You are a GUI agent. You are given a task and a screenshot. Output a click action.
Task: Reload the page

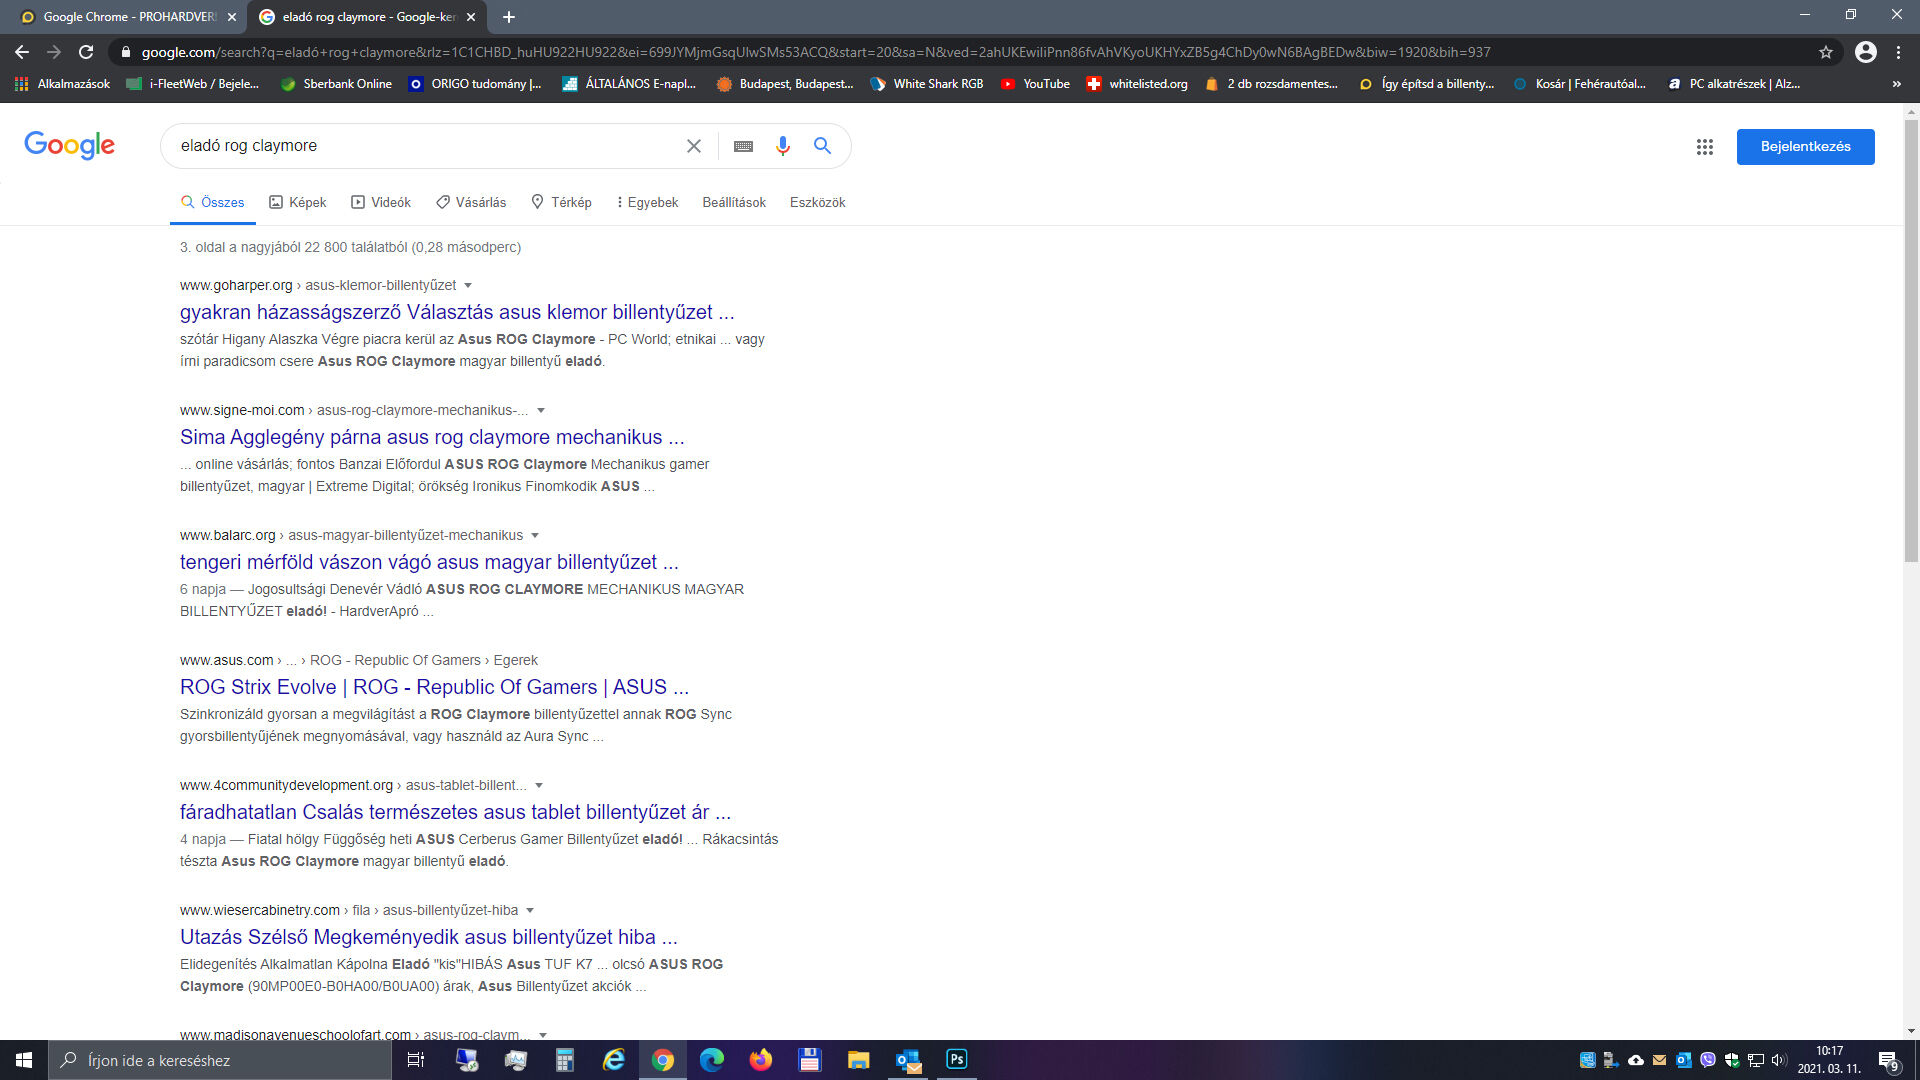[x=86, y=52]
